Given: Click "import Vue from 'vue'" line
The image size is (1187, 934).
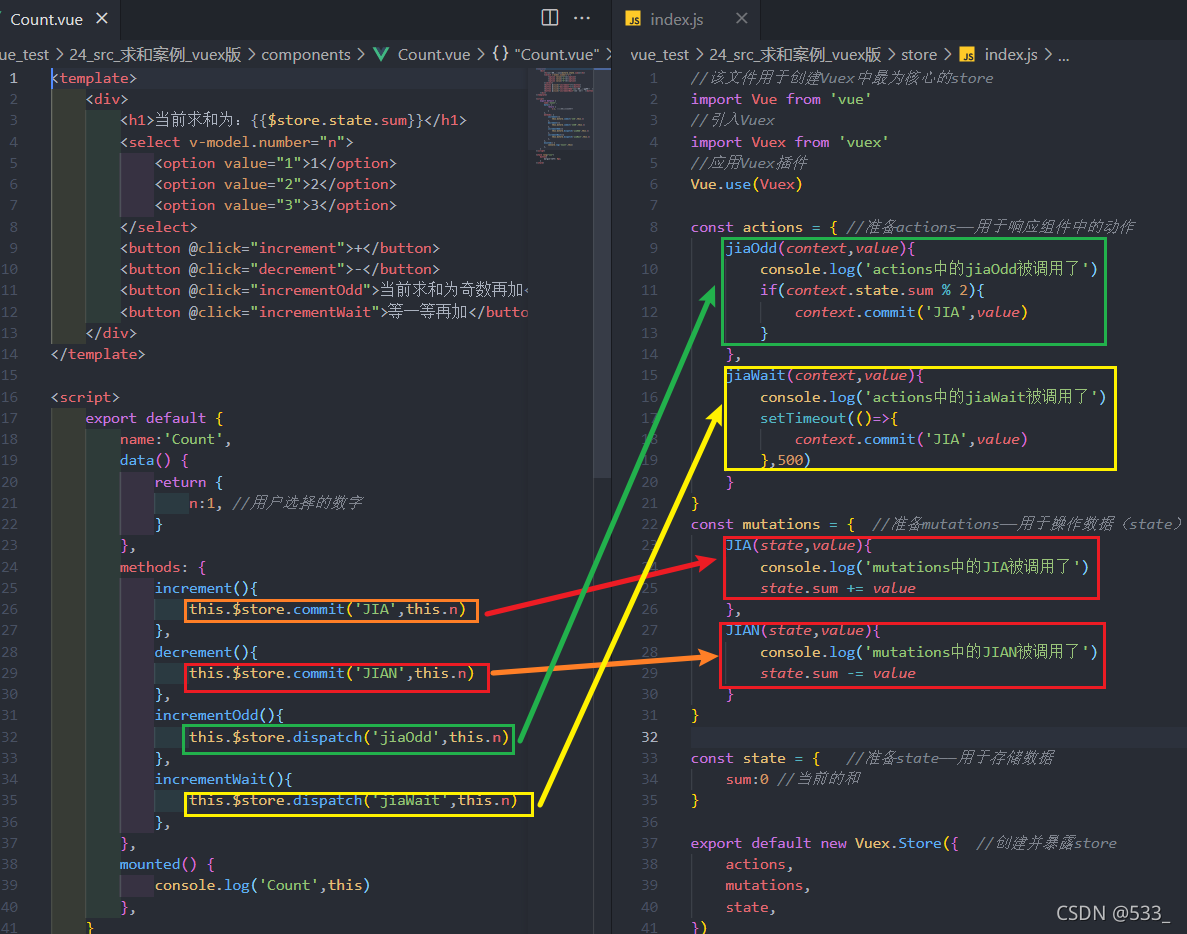Looking at the screenshot, I should tap(781, 99).
